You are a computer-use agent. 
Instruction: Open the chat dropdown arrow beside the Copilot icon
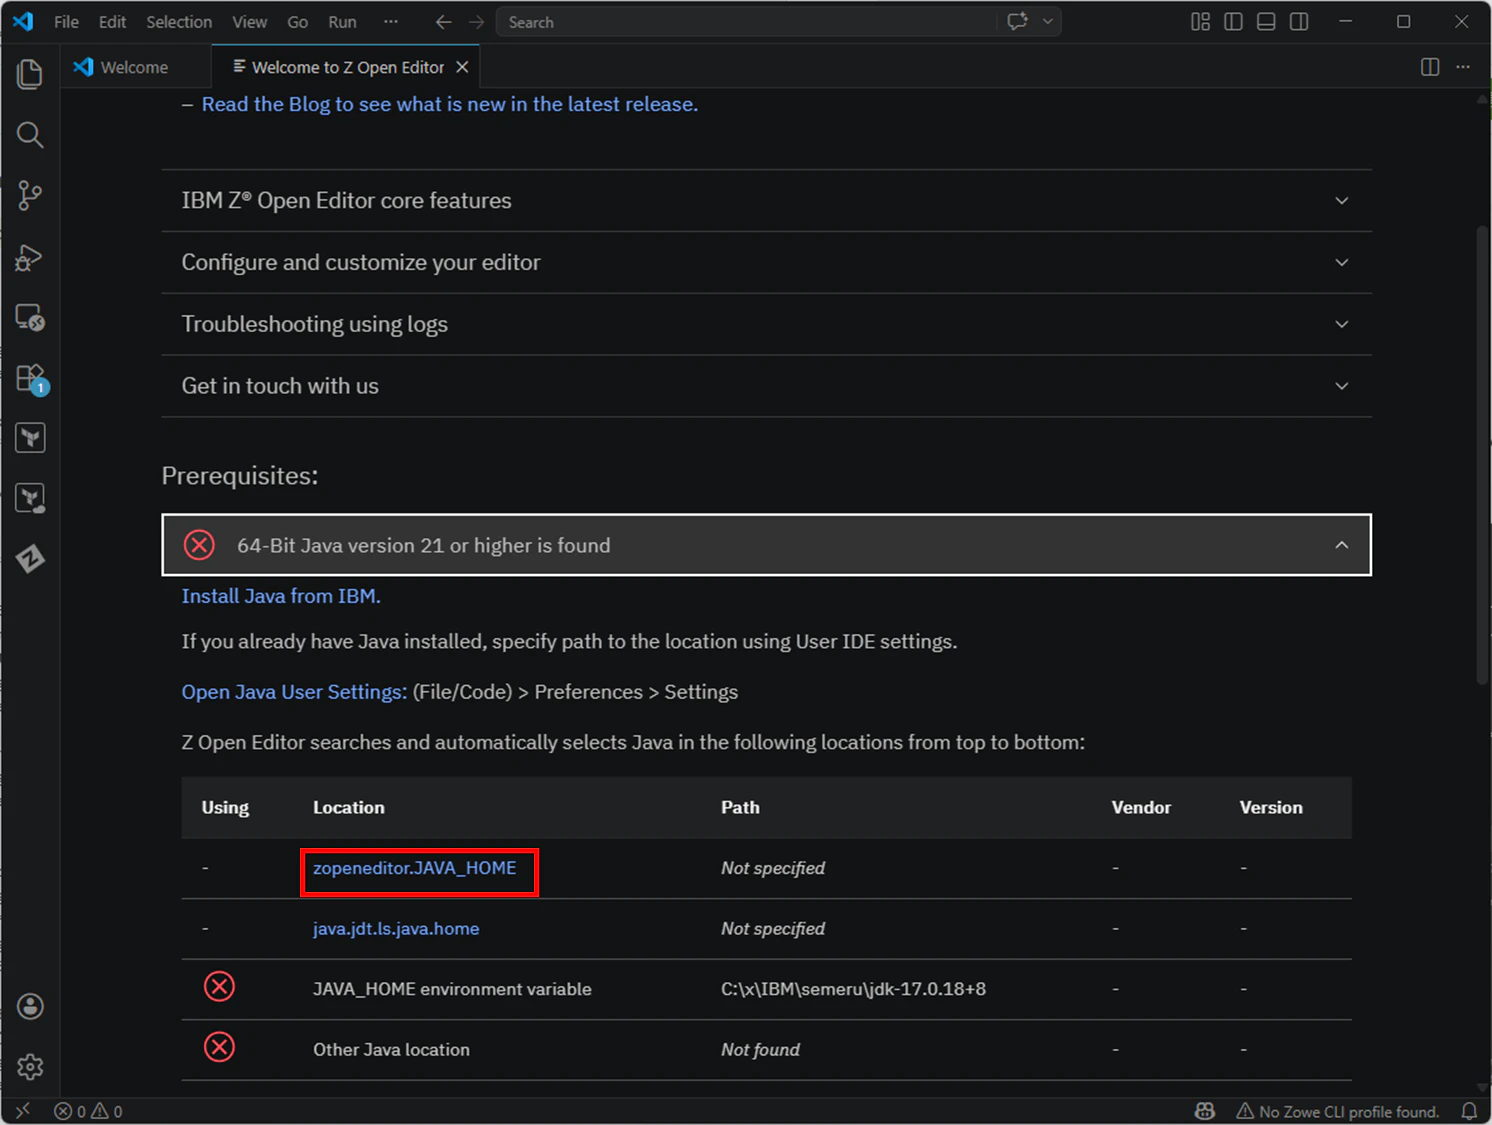pos(1047,22)
